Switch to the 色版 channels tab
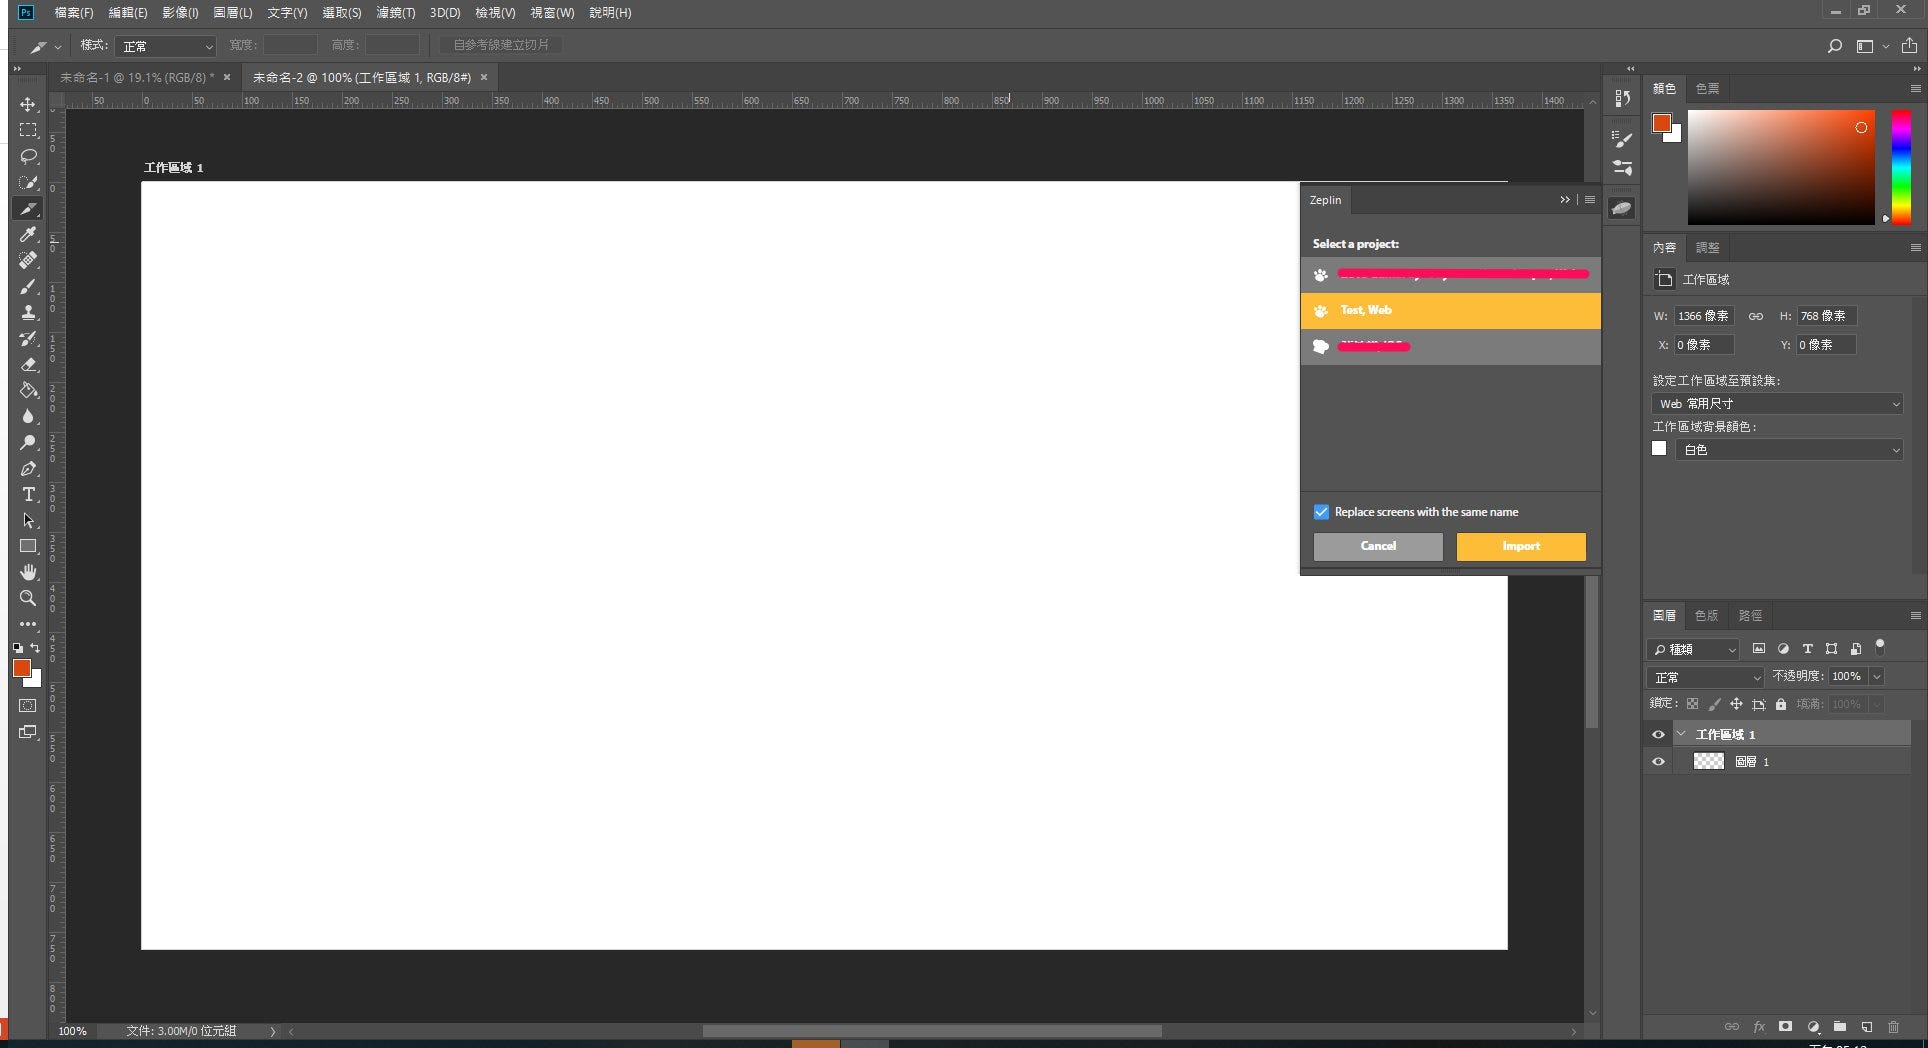The image size is (1928, 1048). (x=1707, y=616)
